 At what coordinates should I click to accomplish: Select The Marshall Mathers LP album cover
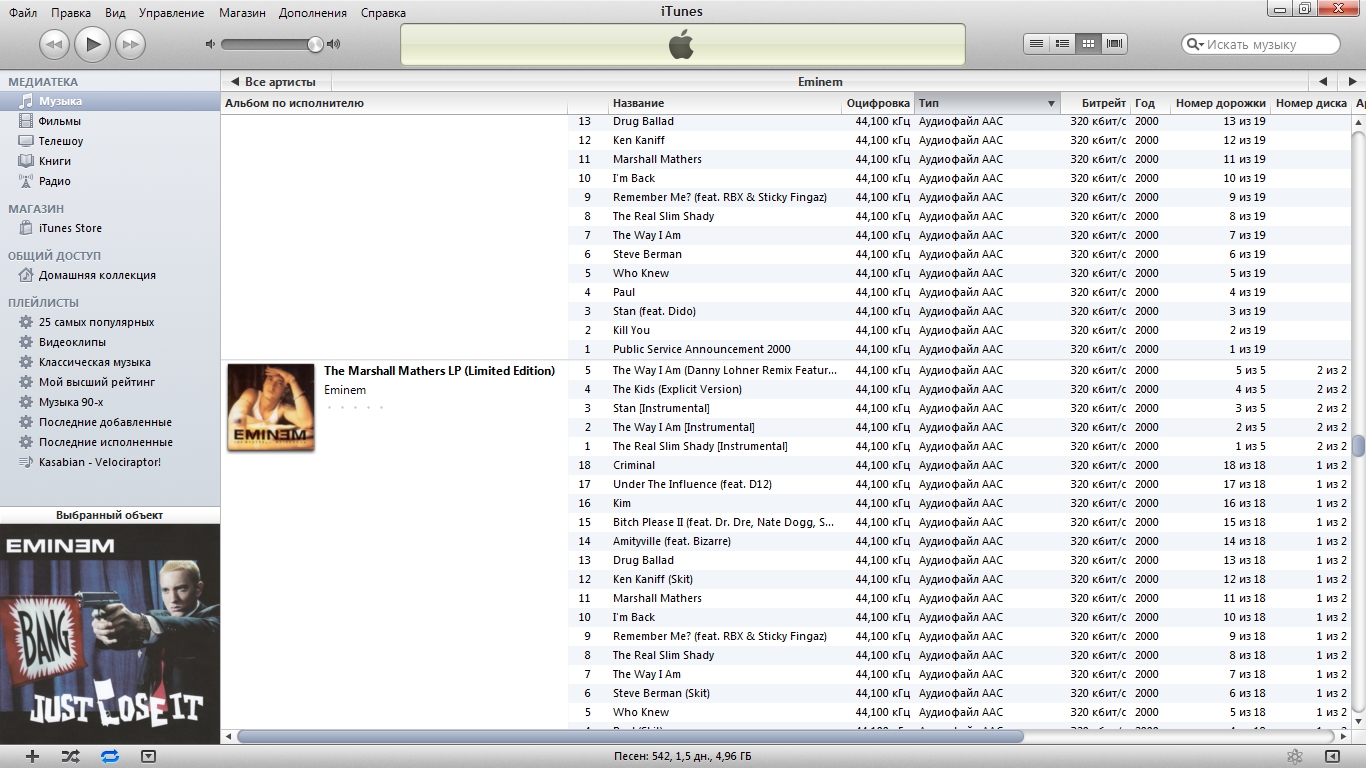[271, 407]
